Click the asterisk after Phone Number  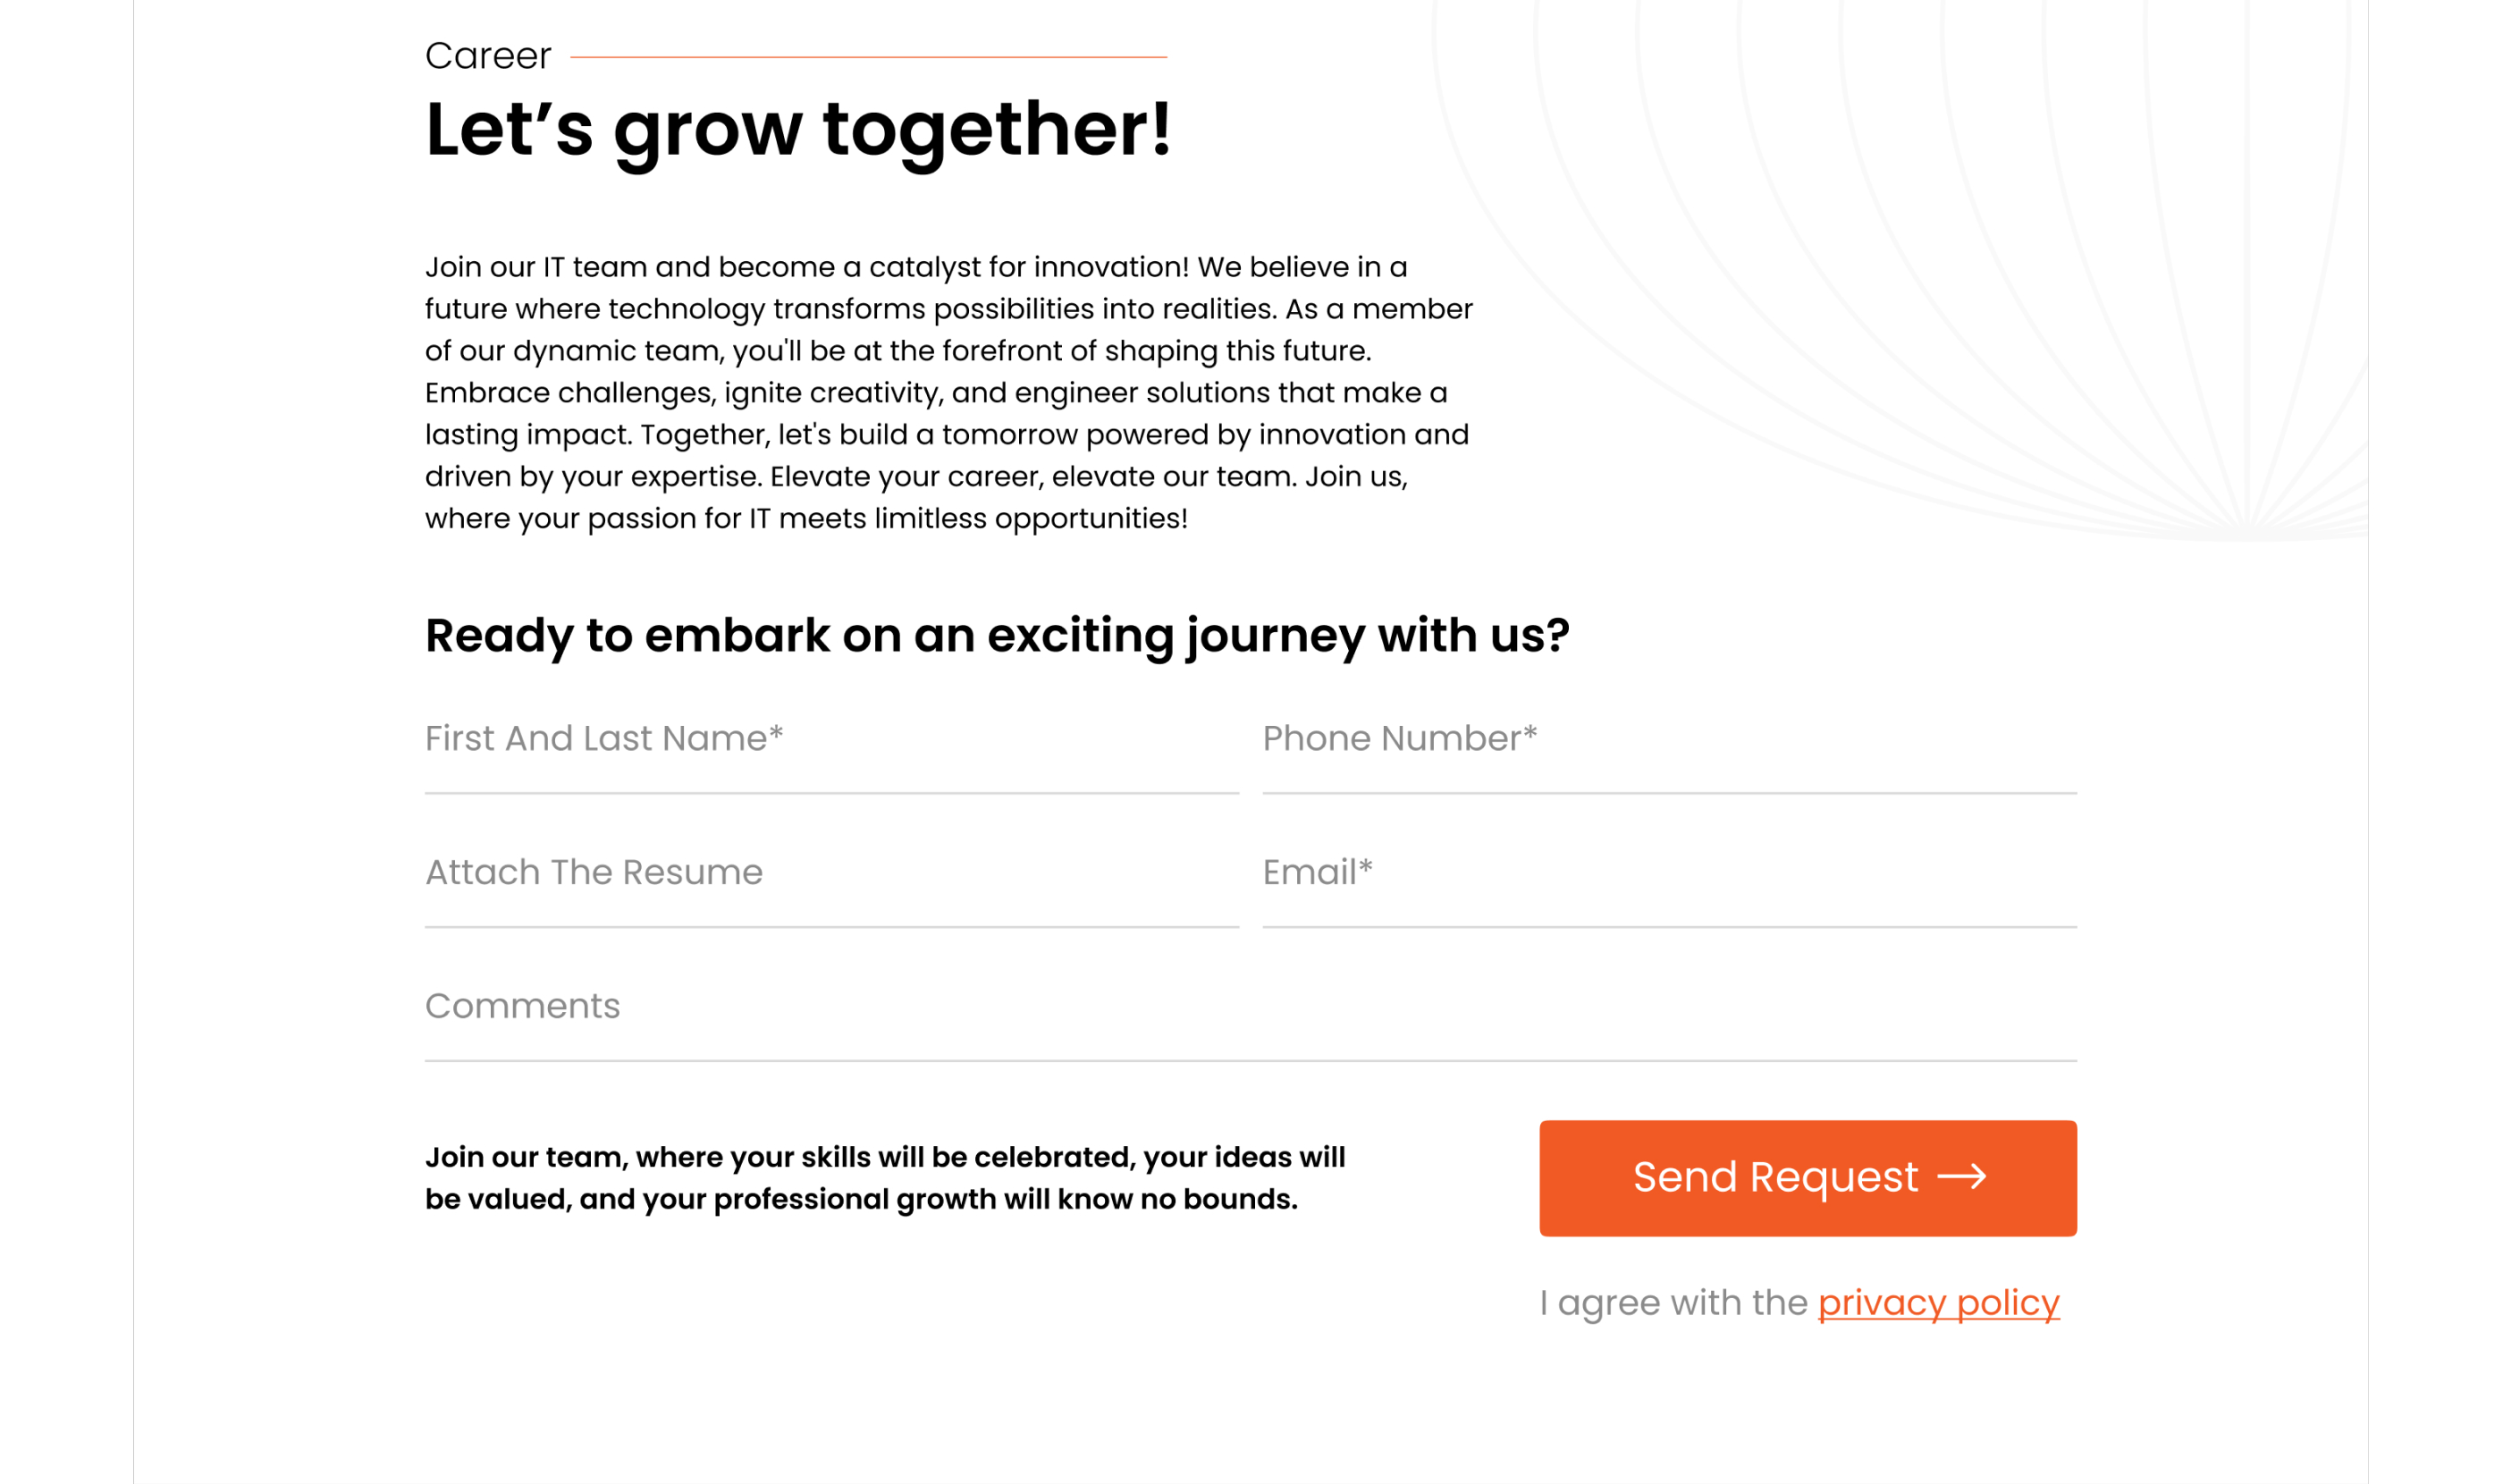(1529, 734)
